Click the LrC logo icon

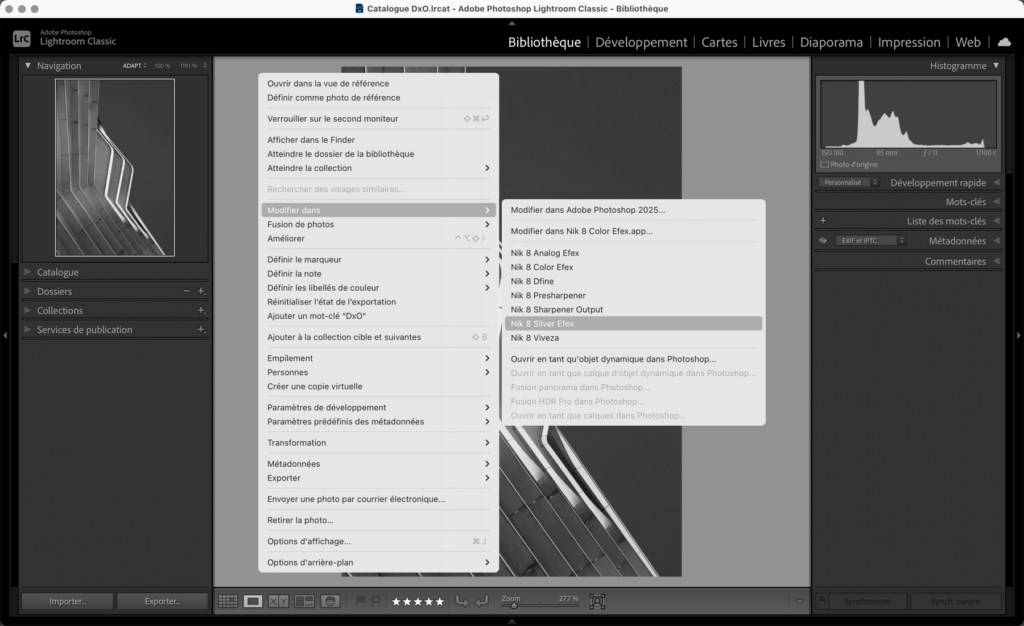point(22,39)
